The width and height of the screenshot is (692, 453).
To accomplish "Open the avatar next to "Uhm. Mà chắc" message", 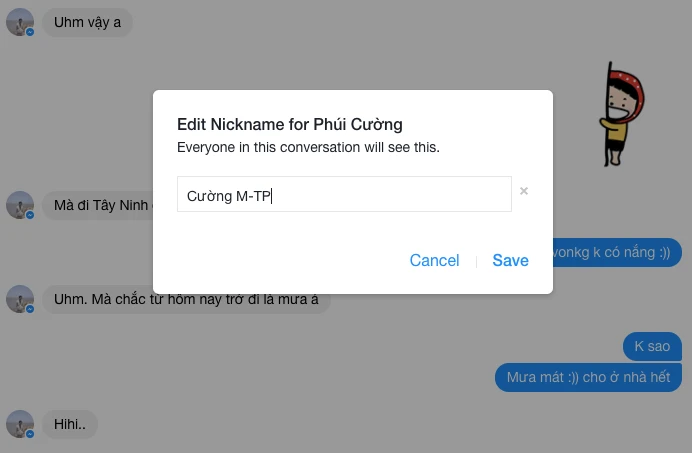I will pos(19,299).
